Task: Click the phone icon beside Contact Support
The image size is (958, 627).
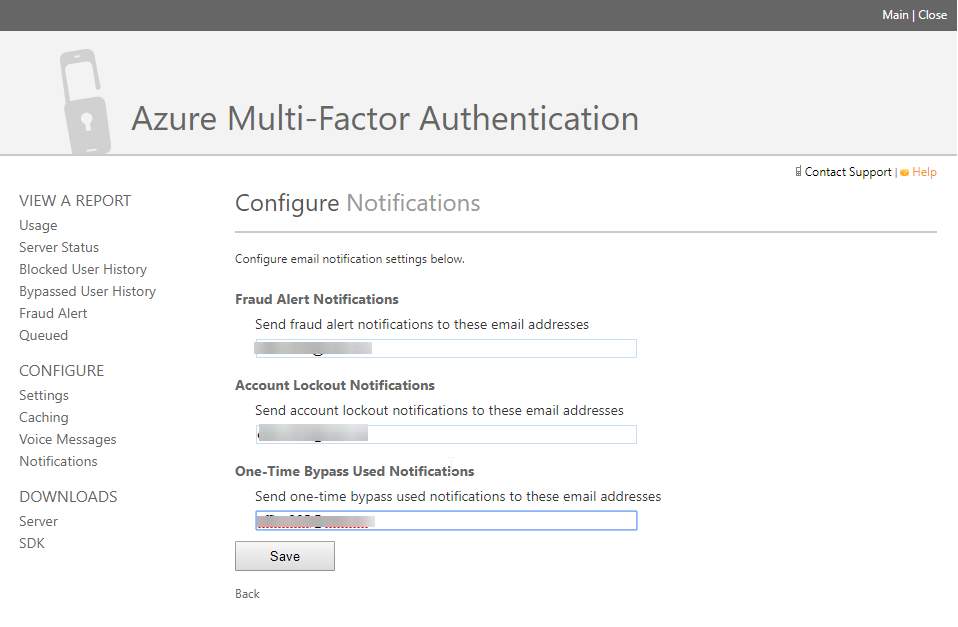Action: [x=798, y=172]
